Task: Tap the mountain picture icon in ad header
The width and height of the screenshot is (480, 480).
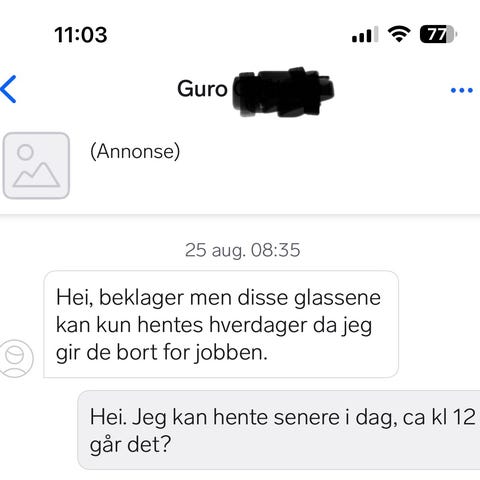Action: pos(36,165)
